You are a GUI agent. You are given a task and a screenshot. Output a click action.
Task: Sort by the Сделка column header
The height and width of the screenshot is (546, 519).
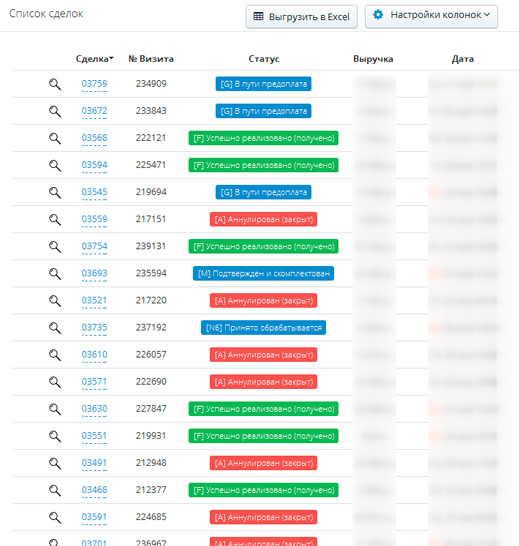click(94, 59)
